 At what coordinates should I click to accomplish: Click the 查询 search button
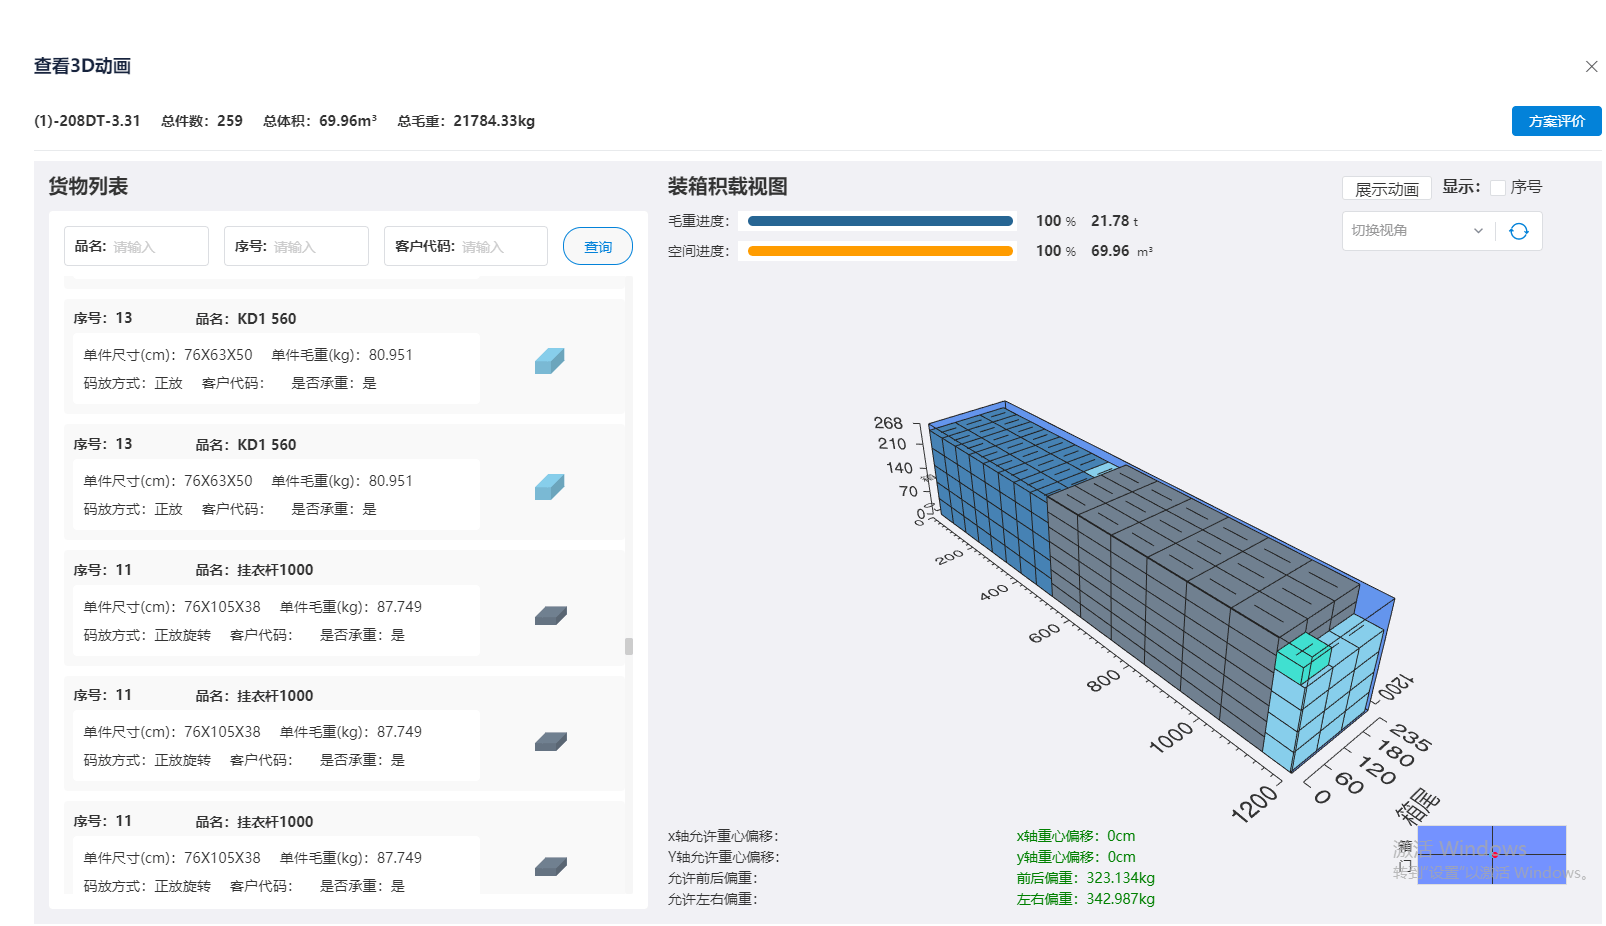click(x=598, y=246)
